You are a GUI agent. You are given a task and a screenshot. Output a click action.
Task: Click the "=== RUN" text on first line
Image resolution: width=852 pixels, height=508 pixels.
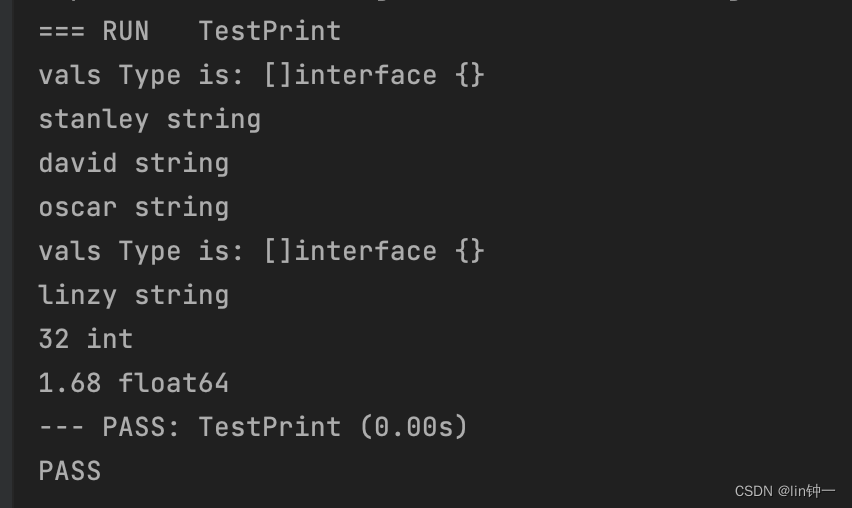point(93,31)
